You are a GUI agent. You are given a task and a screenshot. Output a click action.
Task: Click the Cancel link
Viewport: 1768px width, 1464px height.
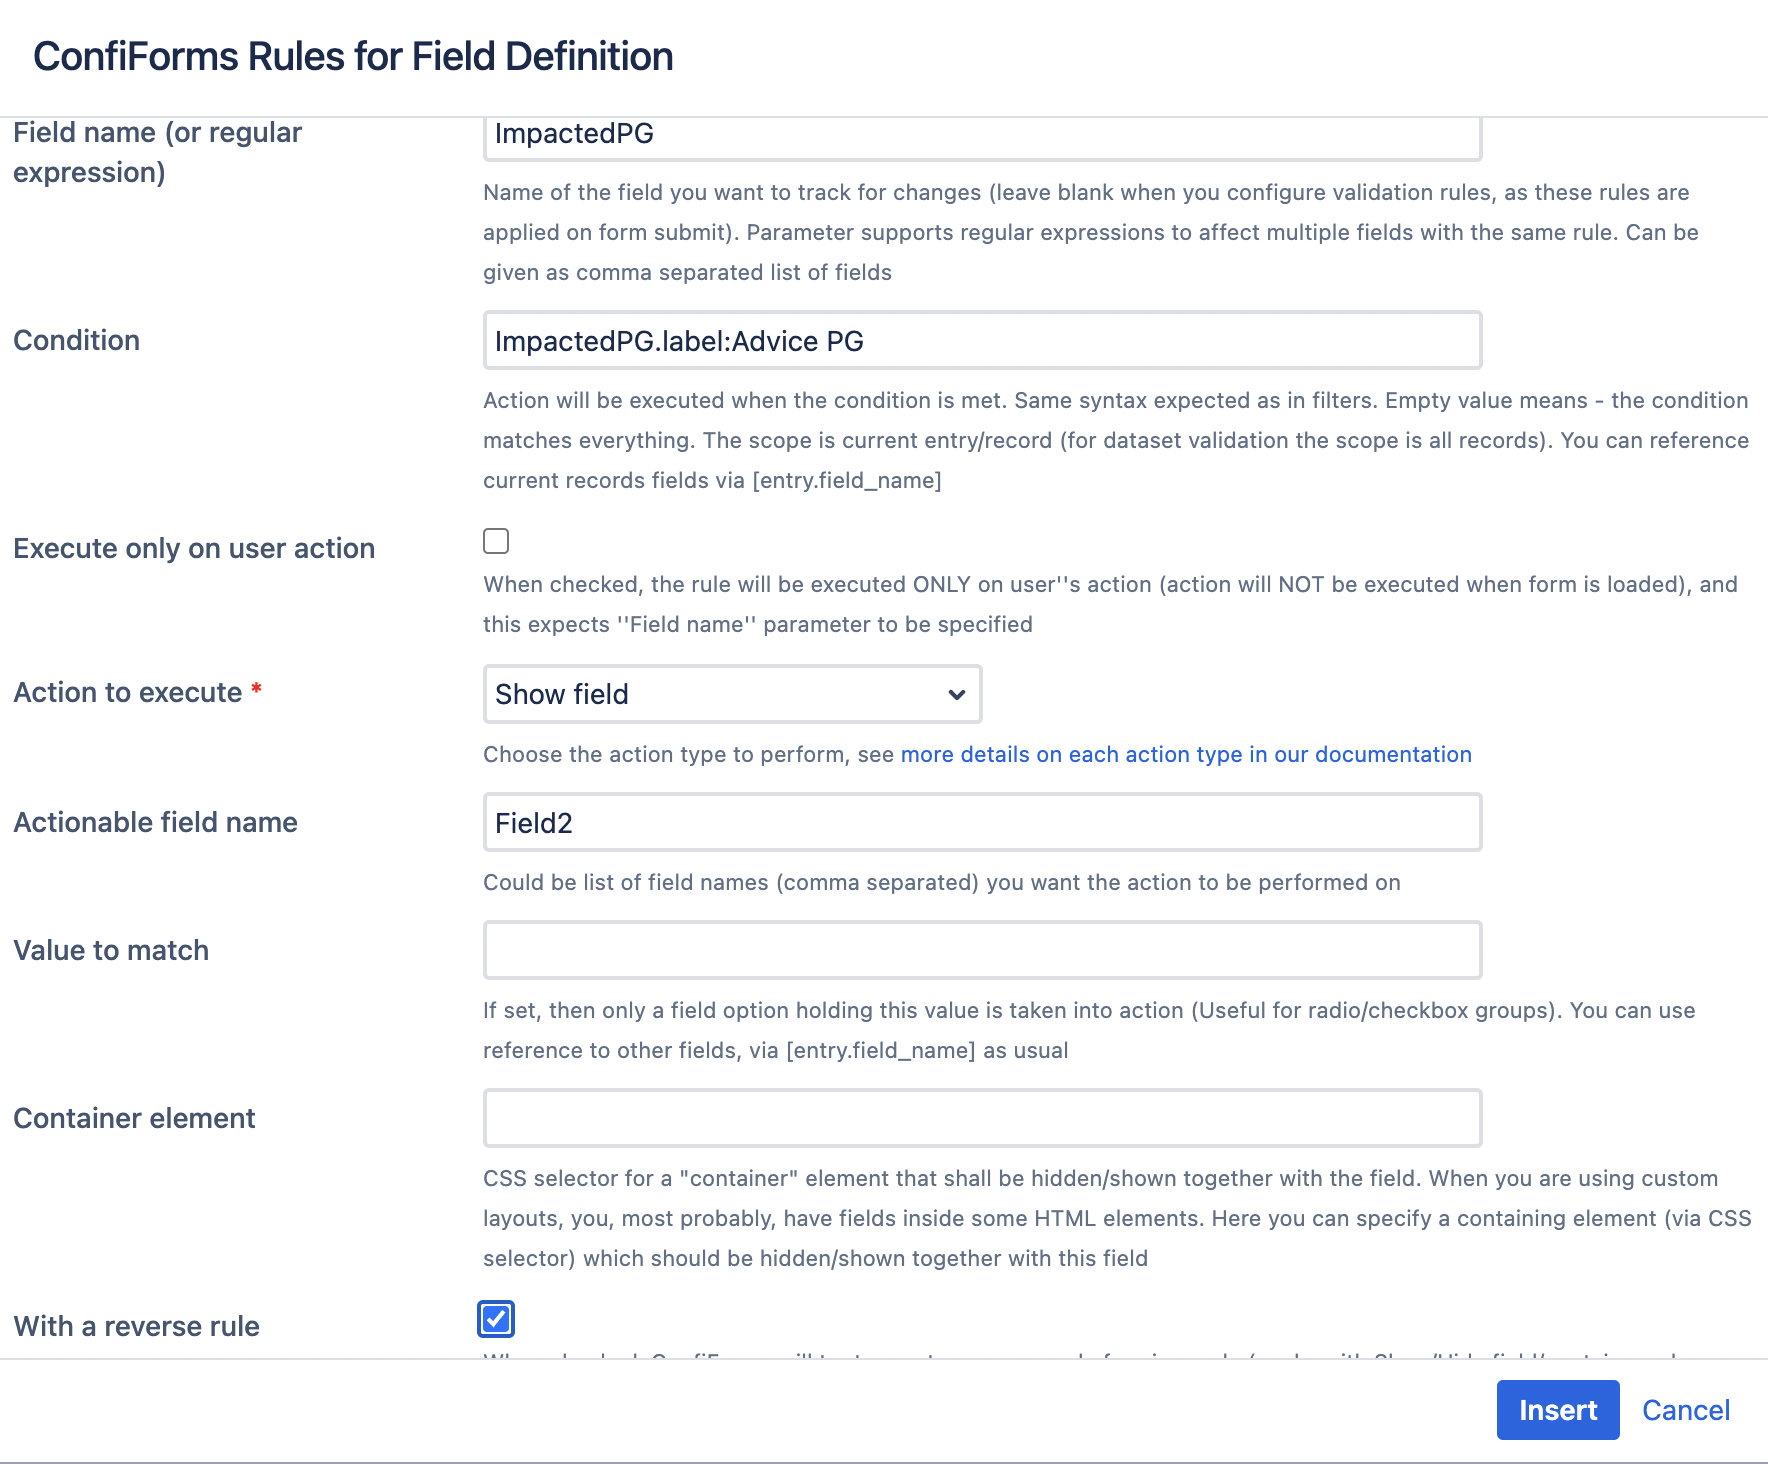coord(1686,1410)
